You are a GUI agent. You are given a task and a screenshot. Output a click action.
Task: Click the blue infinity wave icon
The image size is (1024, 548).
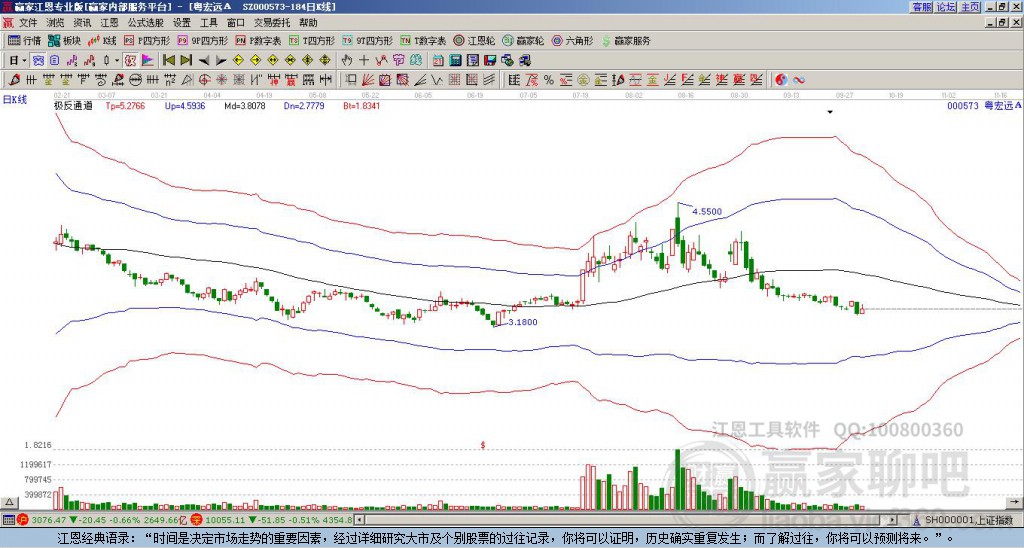click(799, 80)
